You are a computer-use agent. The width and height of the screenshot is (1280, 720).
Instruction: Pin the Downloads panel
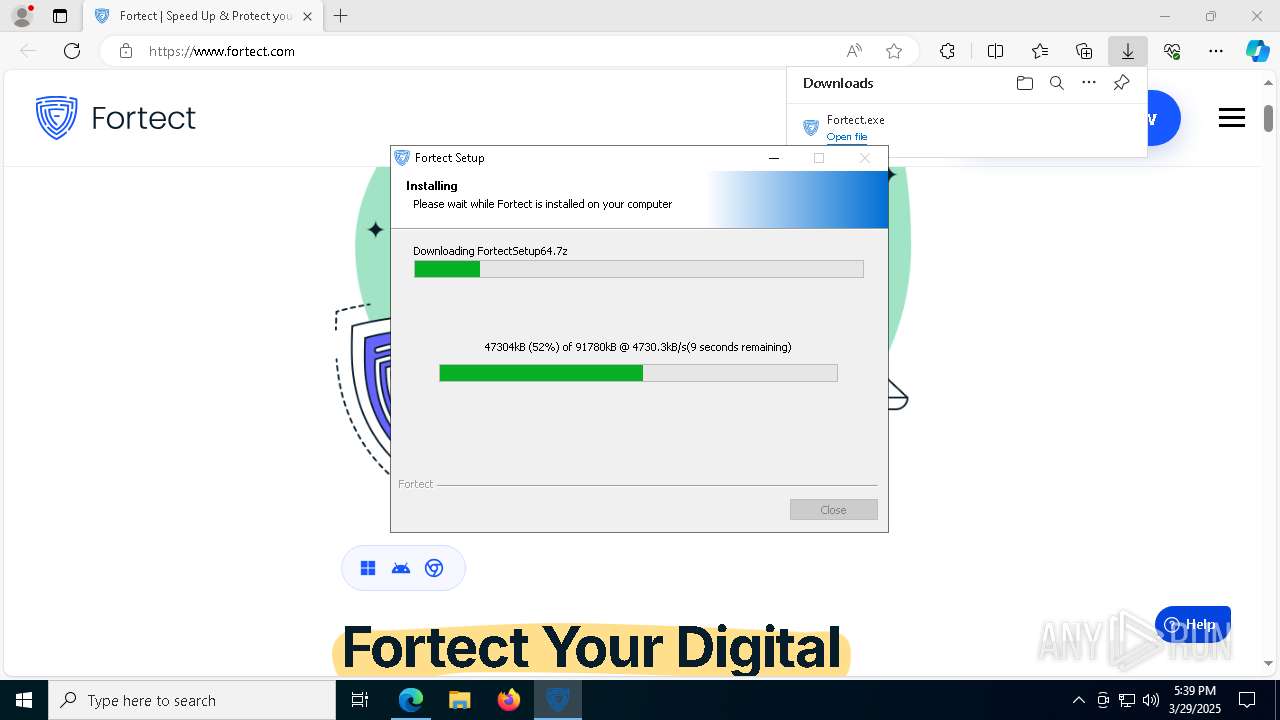pos(1121,83)
